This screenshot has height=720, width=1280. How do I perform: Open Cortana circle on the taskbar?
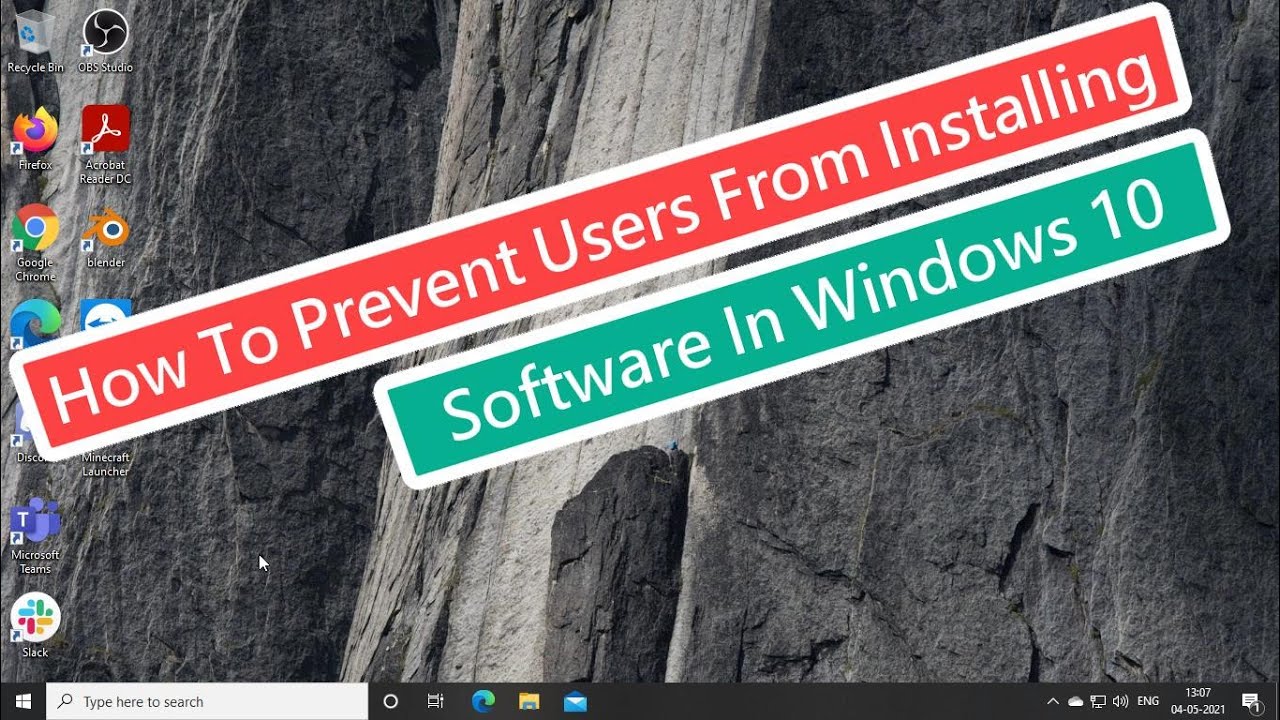391,701
